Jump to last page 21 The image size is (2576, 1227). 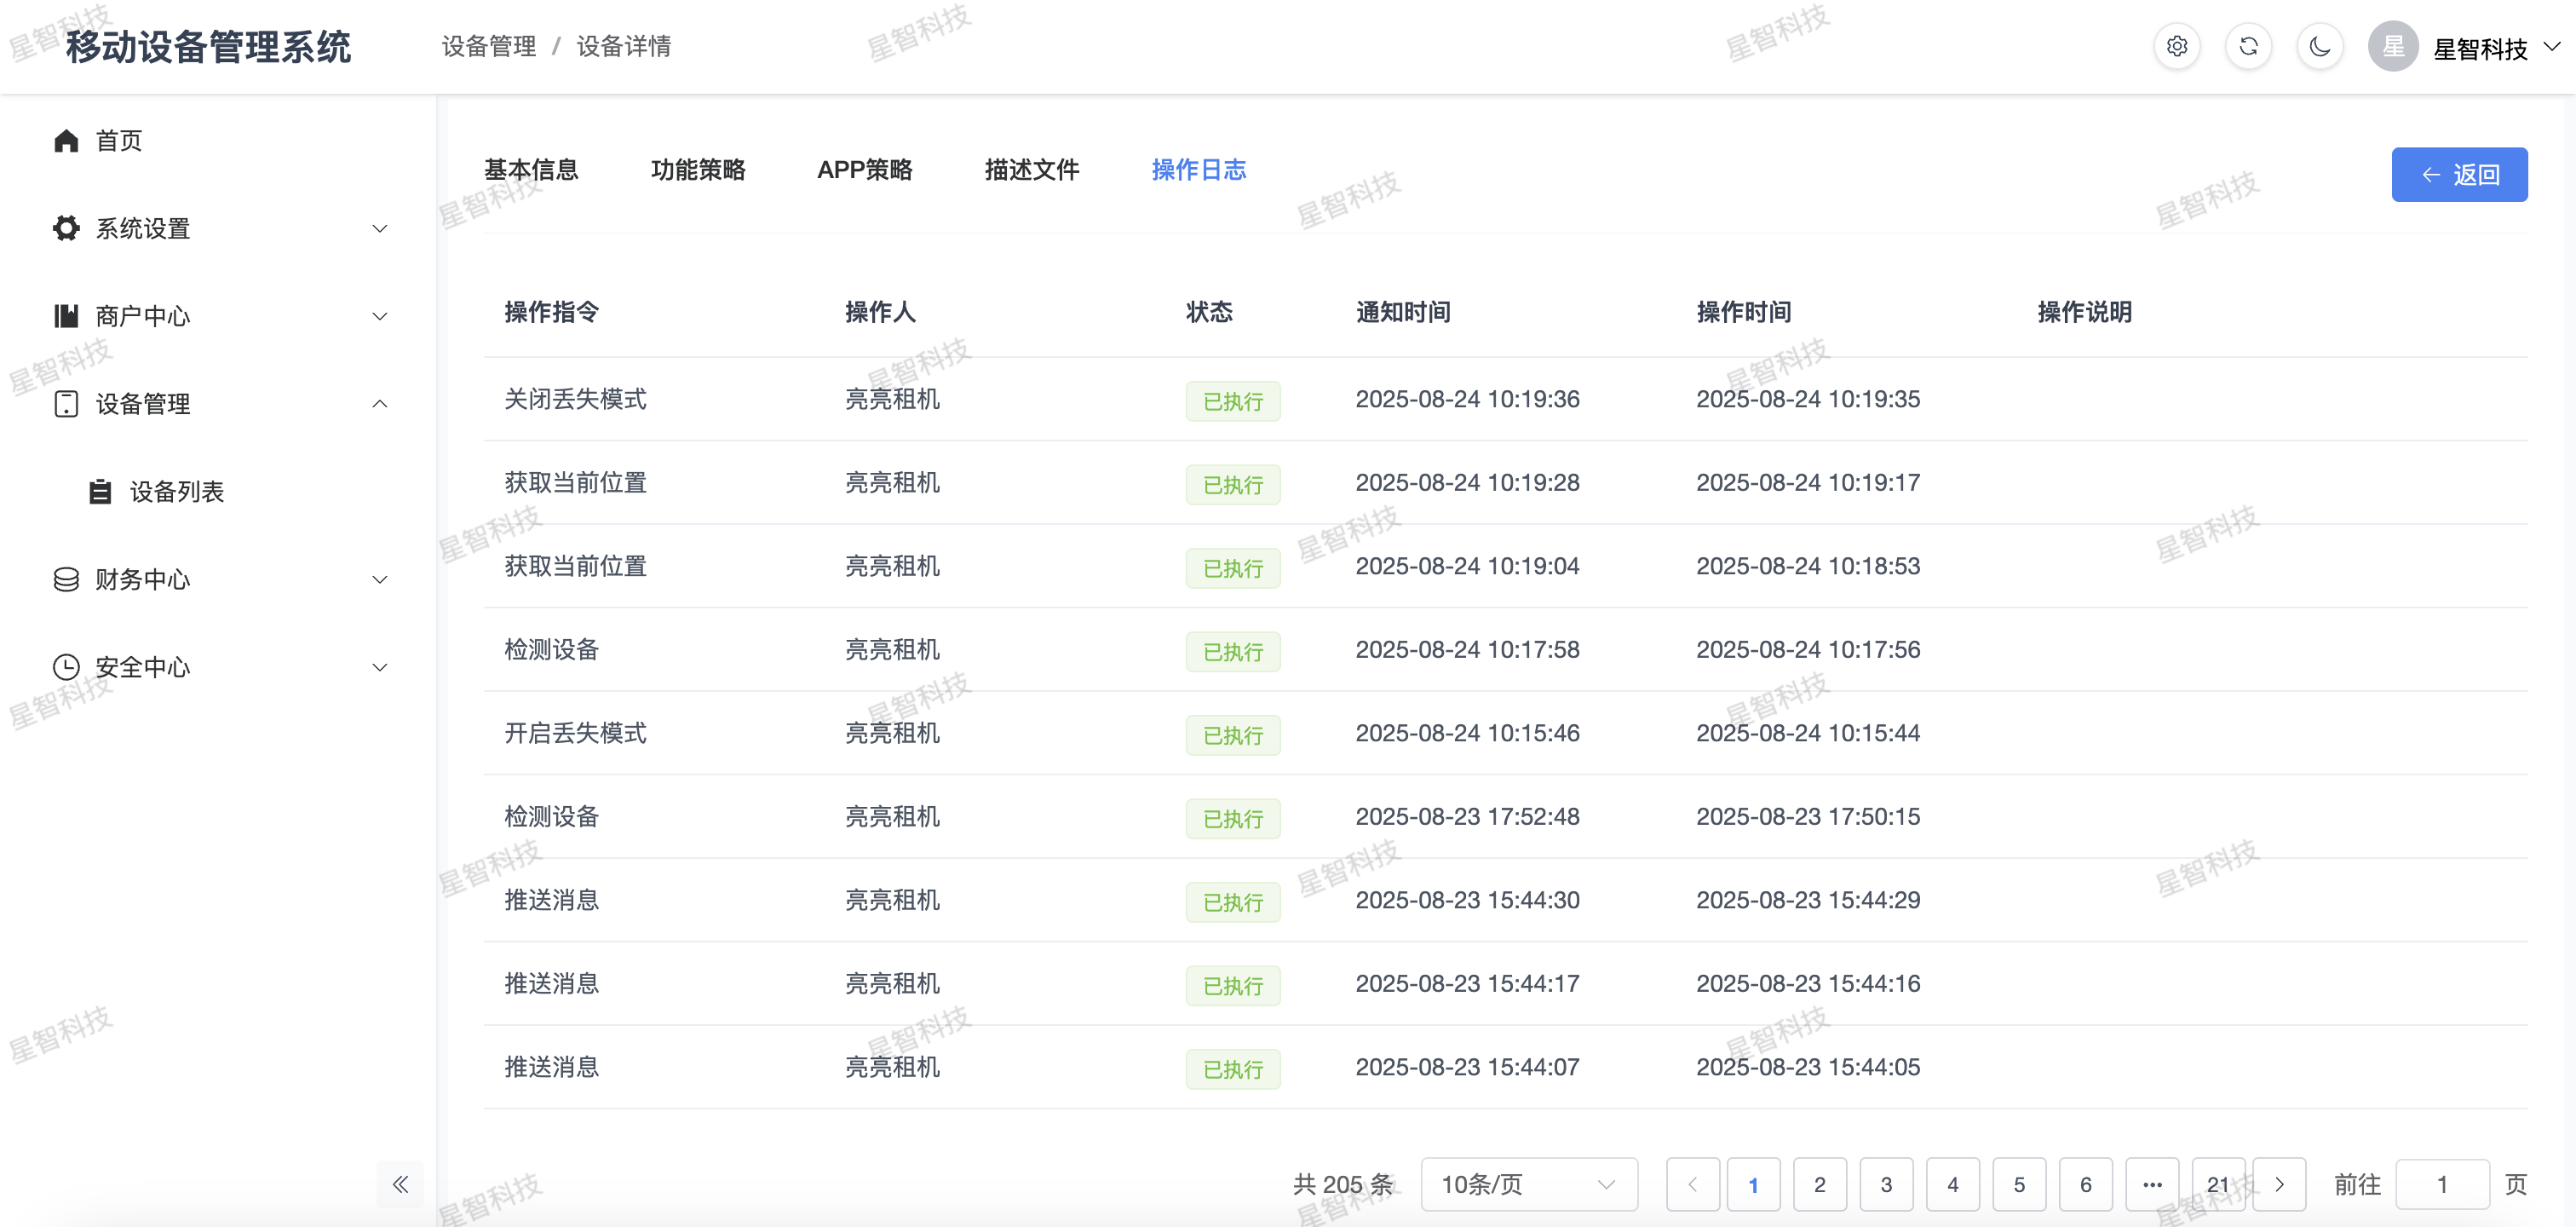point(2218,1185)
